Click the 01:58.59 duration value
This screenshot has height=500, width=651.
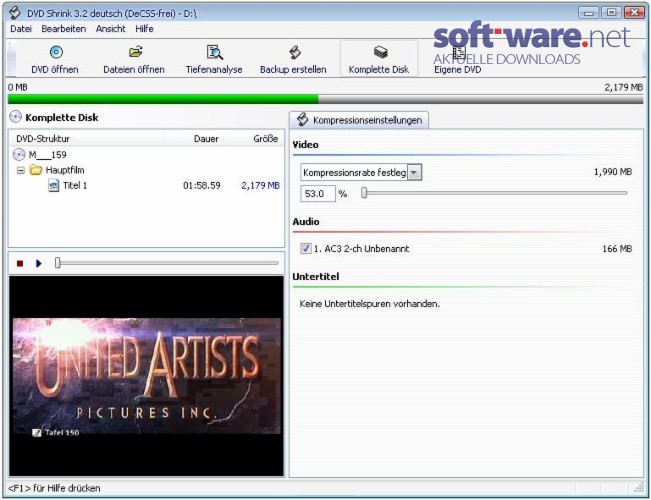[202, 185]
